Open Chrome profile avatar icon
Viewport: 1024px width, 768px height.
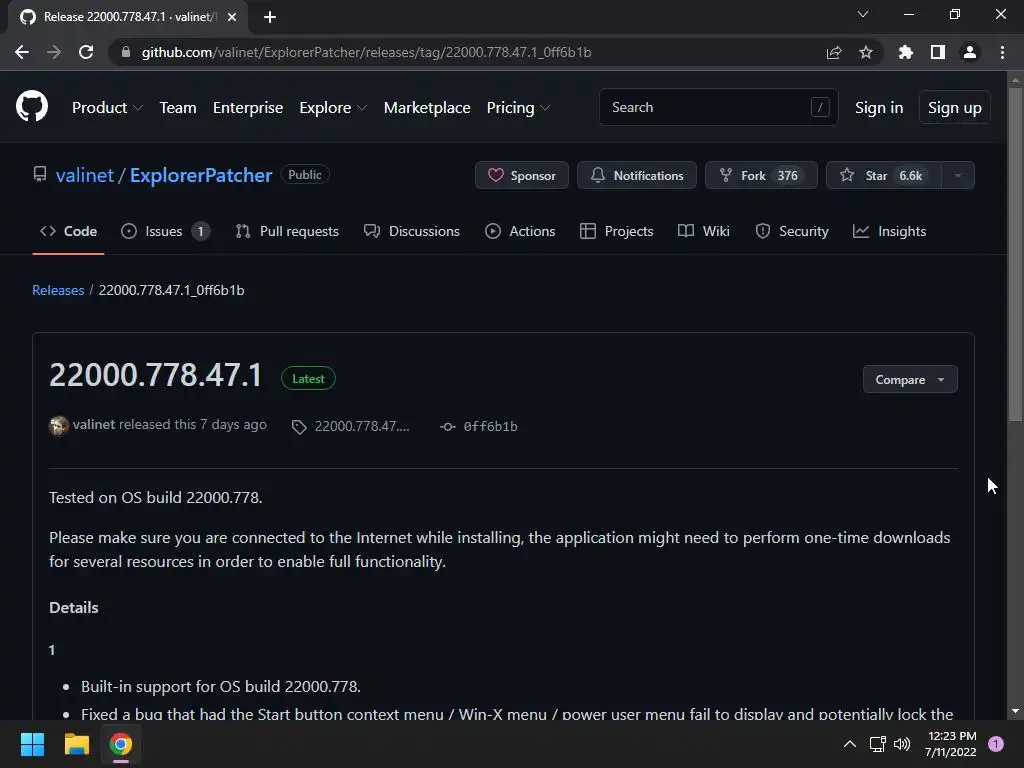point(969,52)
